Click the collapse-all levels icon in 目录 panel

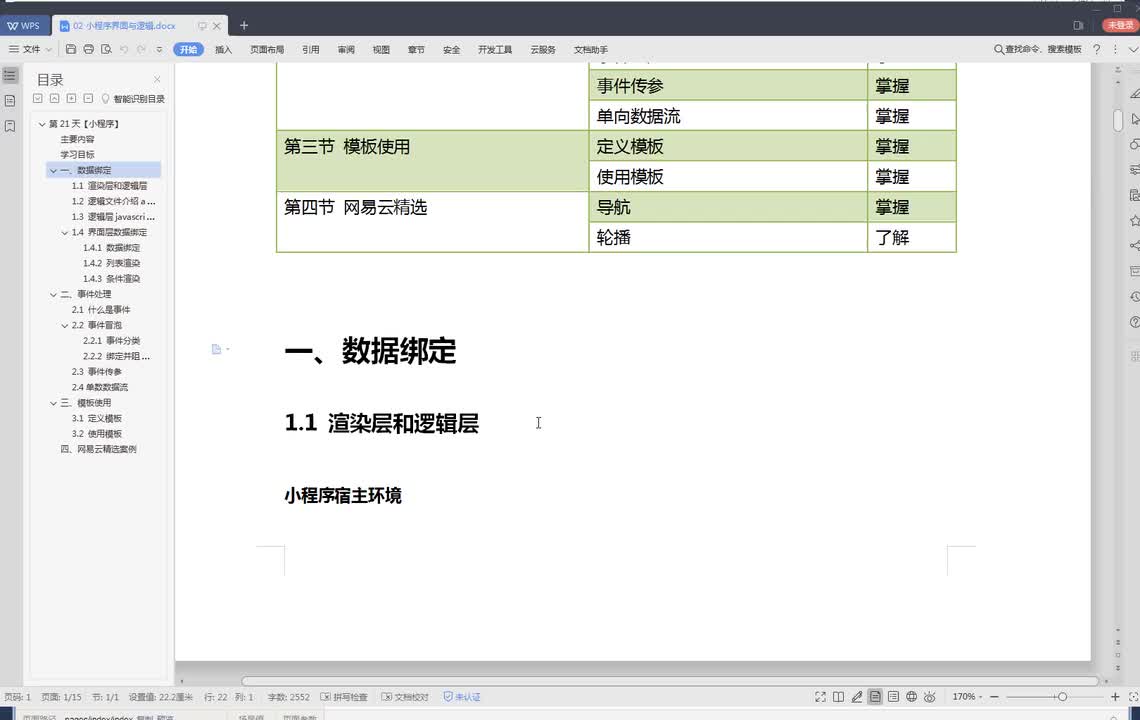55,98
